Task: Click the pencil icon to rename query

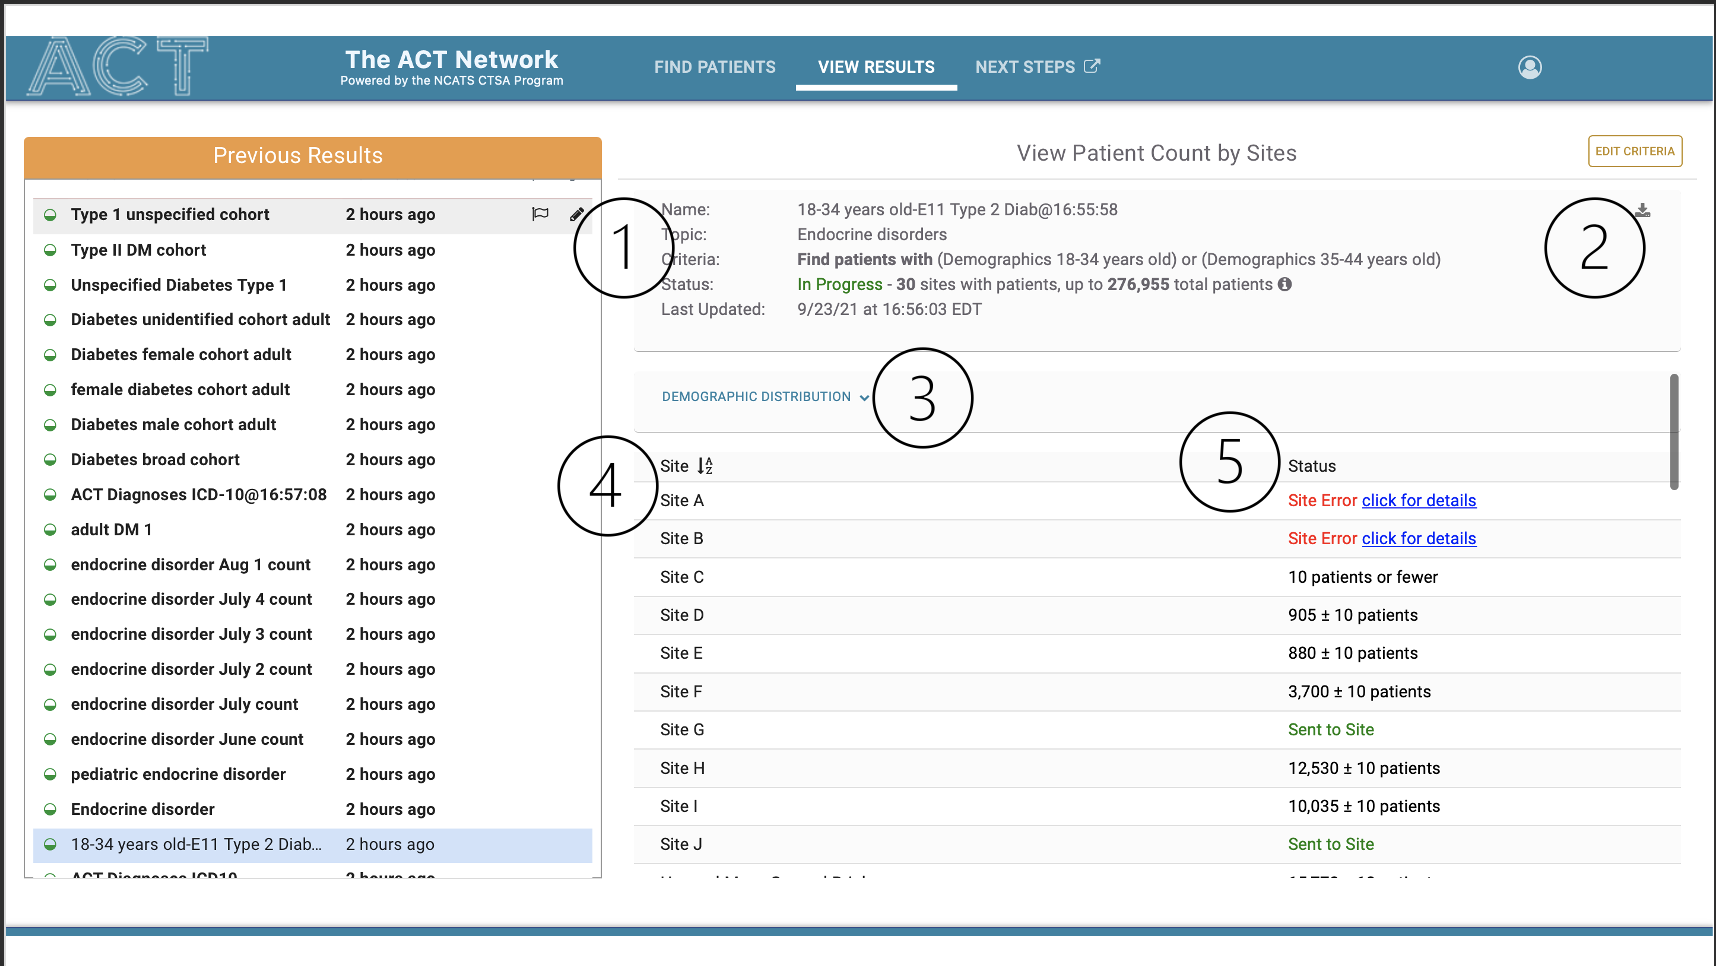Action: pos(577,214)
